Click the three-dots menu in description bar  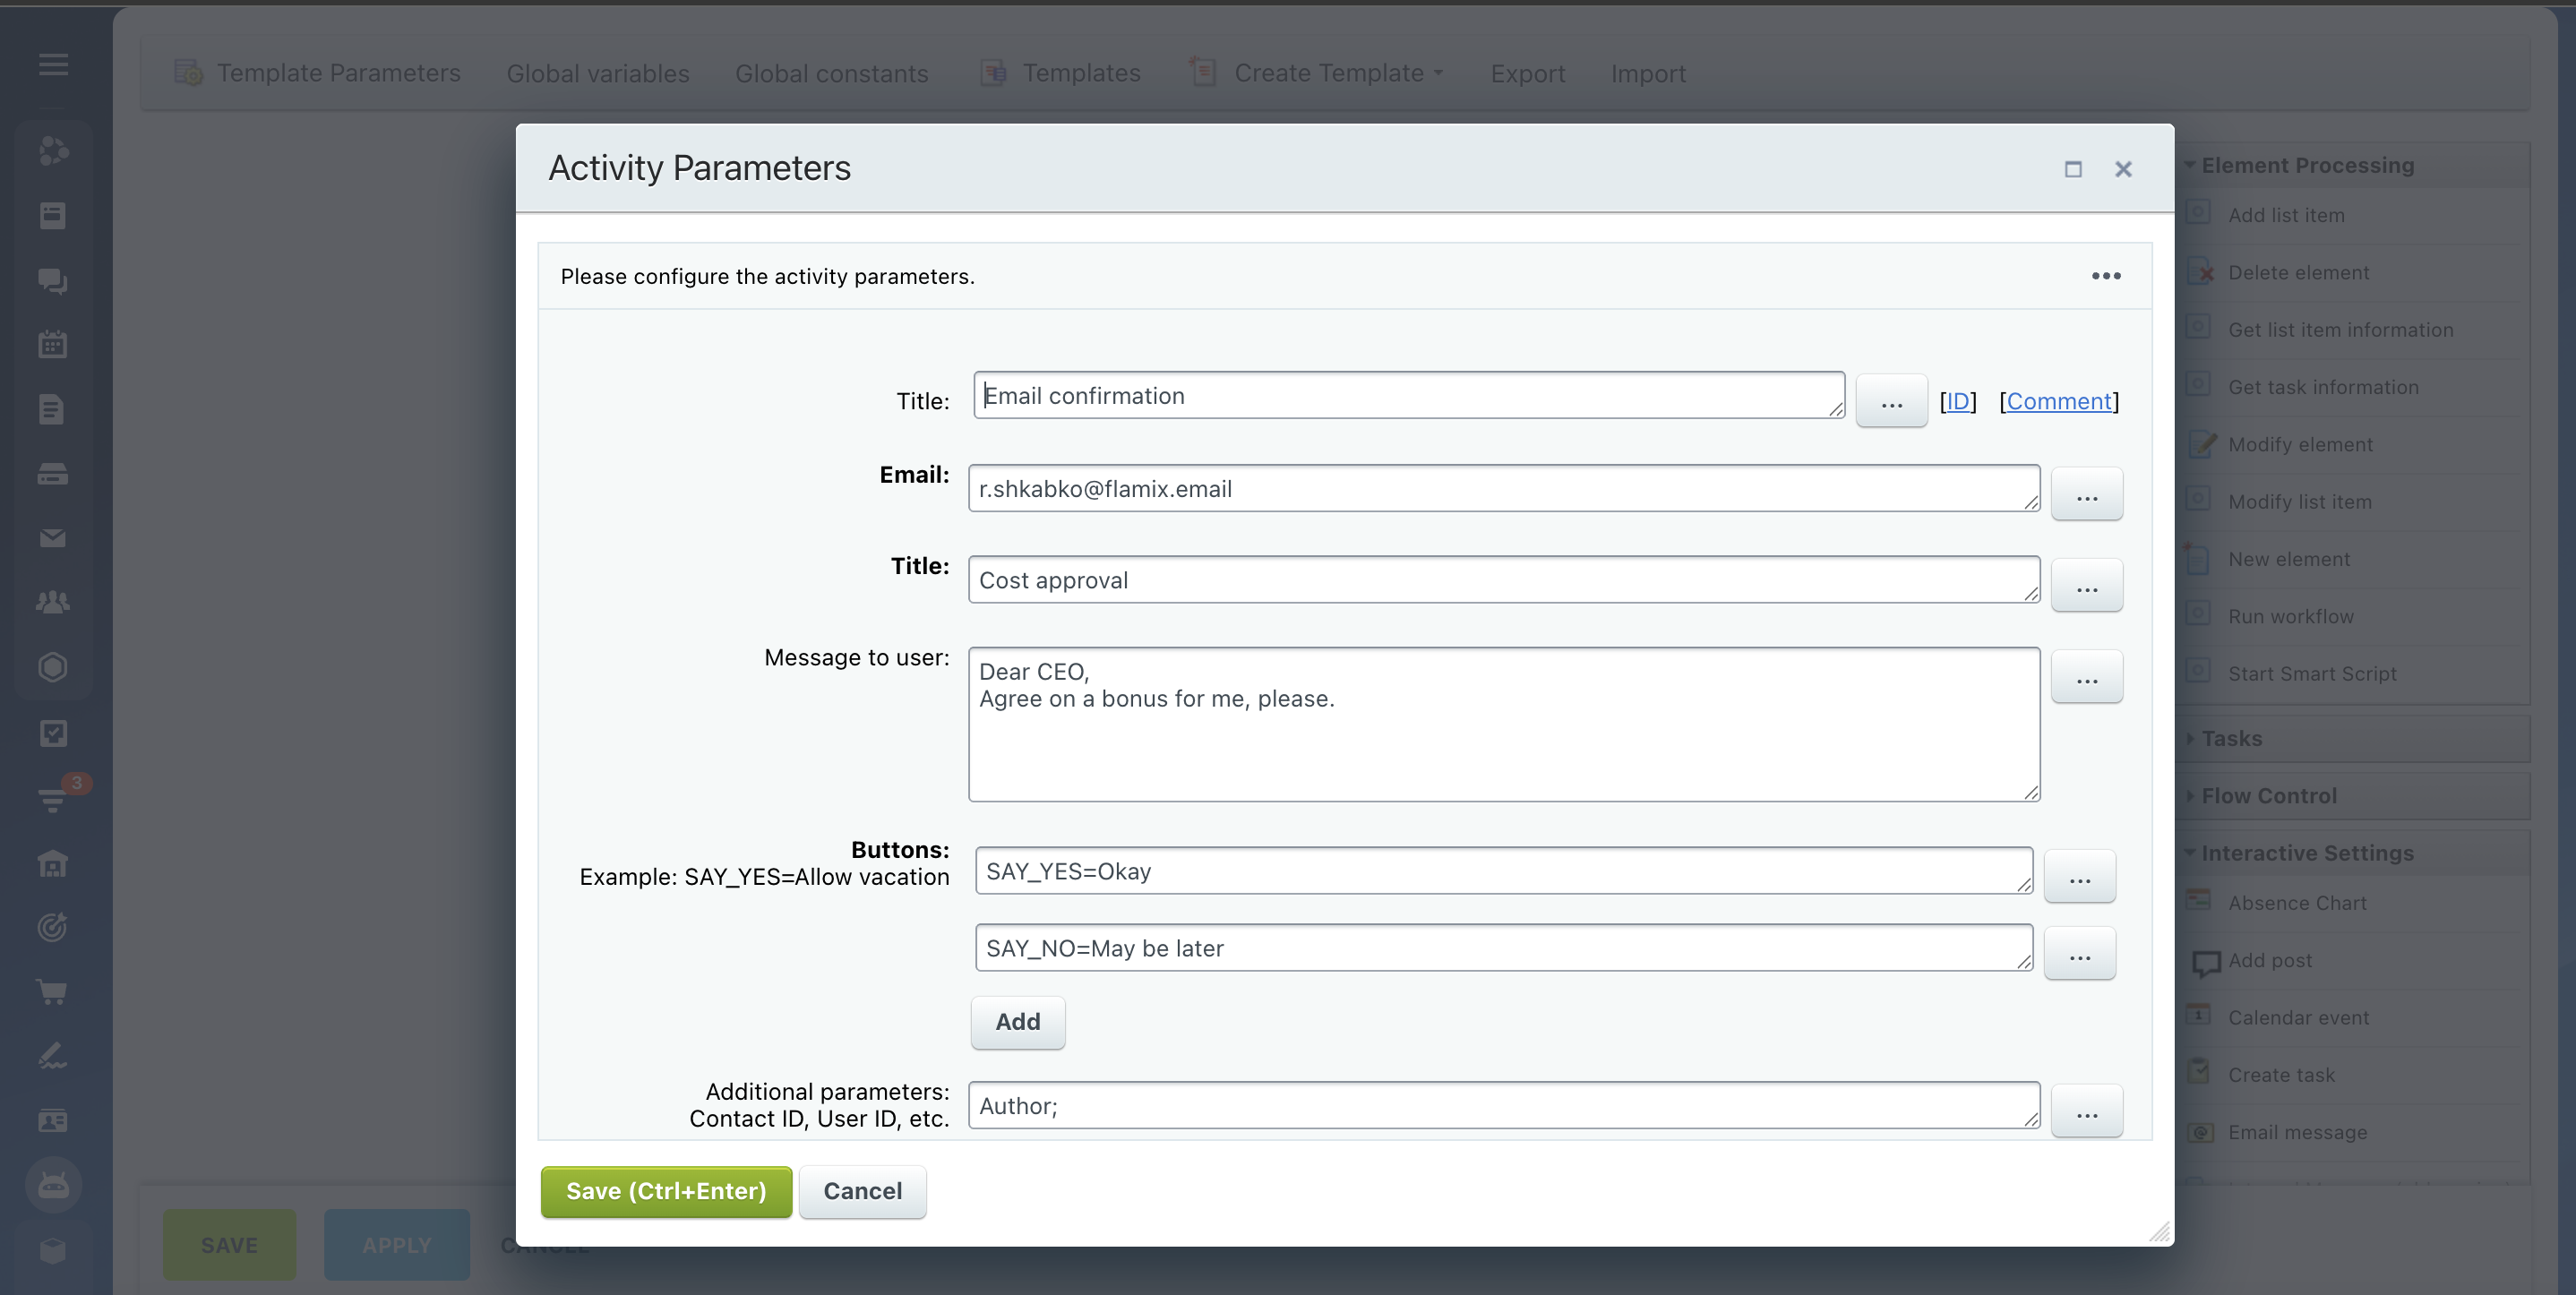pyautogui.click(x=2105, y=276)
